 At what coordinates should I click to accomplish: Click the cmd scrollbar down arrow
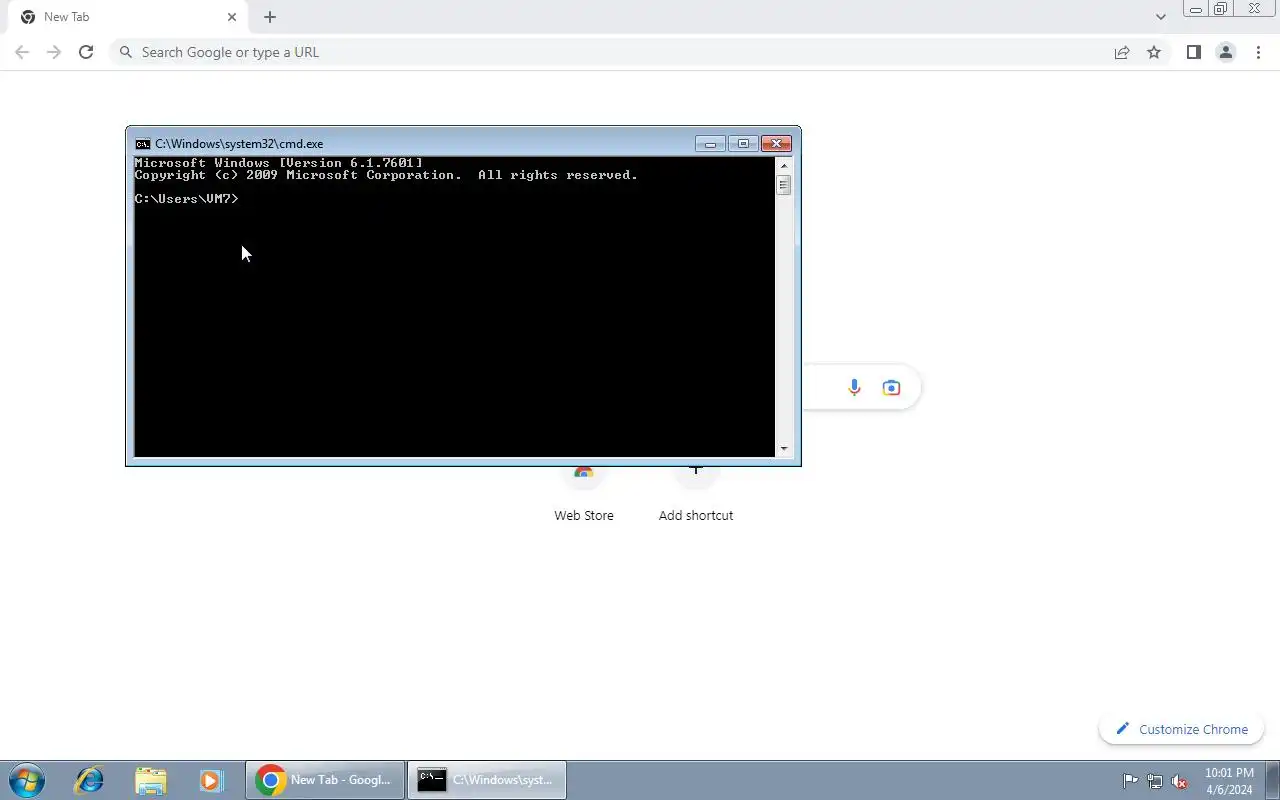click(x=784, y=450)
